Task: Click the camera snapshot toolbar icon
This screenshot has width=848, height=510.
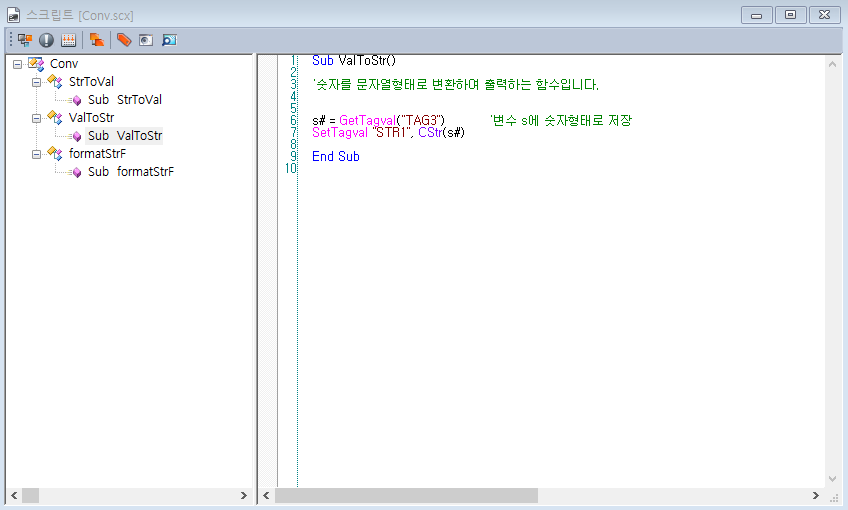Action: click(x=146, y=40)
